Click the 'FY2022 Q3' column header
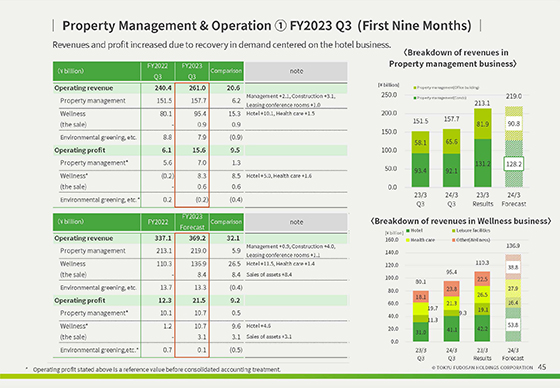 [x=158, y=71]
